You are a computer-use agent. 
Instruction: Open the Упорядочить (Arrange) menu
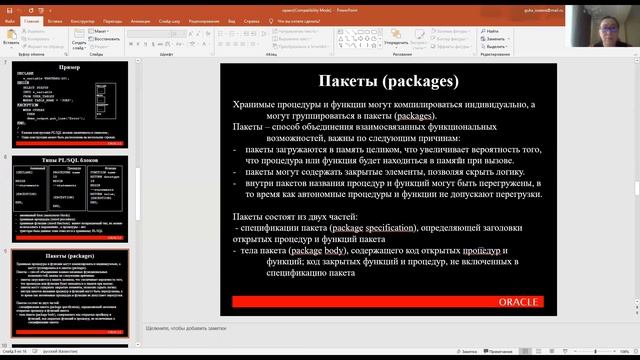[396, 38]
